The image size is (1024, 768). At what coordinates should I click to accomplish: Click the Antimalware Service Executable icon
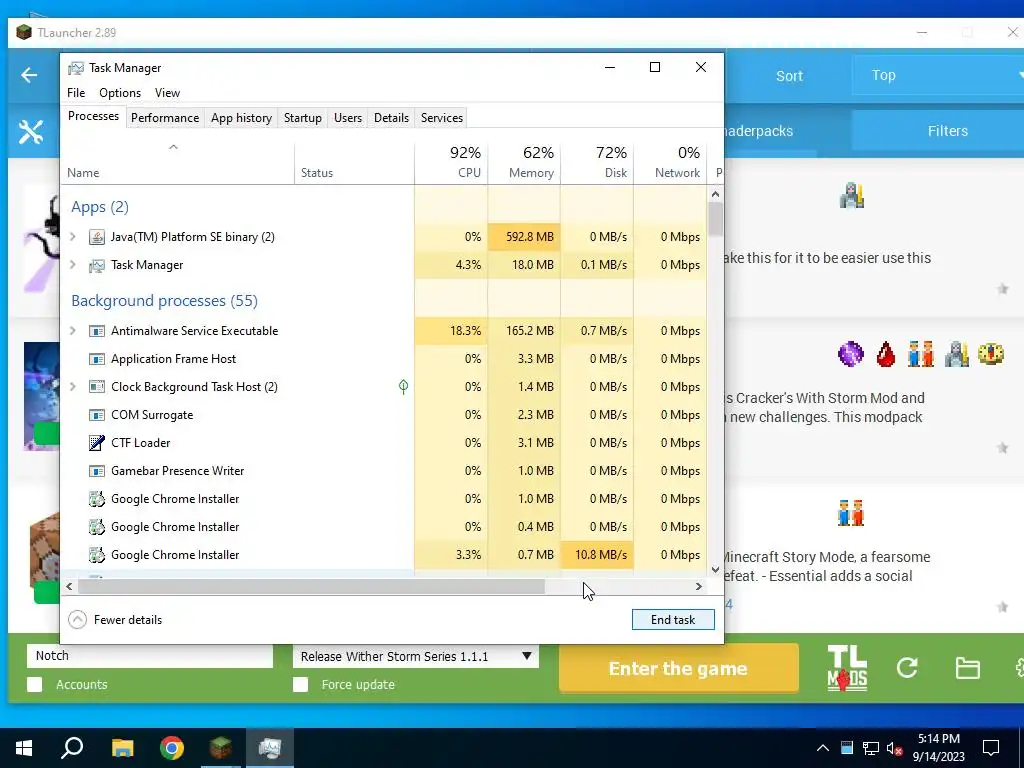pos(97,331)
